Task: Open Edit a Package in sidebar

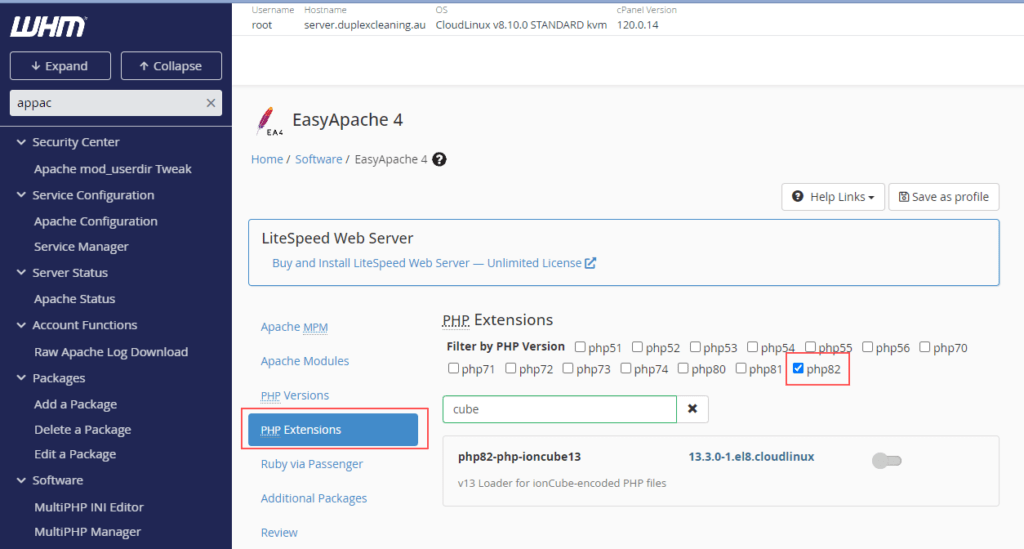Action: [75, 454]
